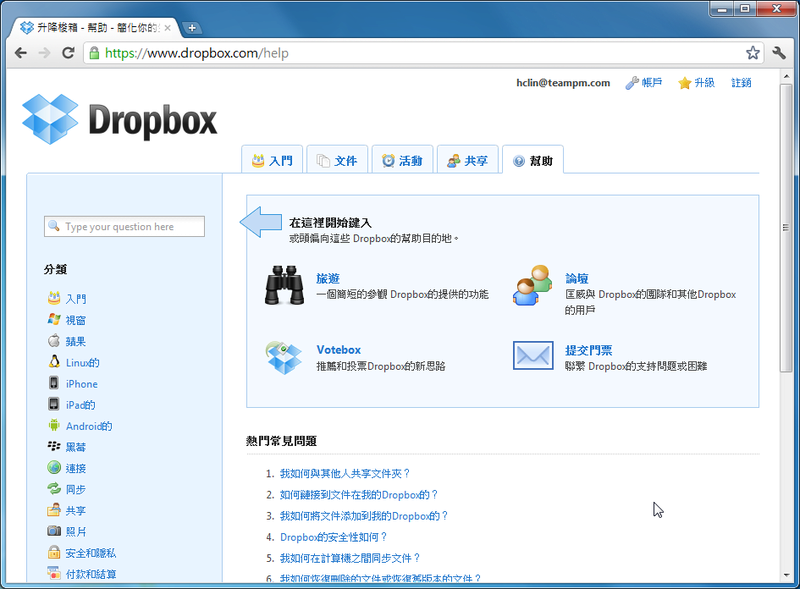Close the Dropbox help browser tab
This screenshot has width=800, height=589.
coord(167,28)
